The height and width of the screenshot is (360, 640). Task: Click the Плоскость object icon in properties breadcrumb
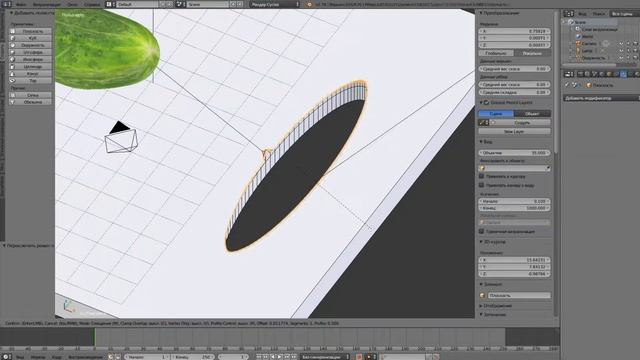pos(589,85)
